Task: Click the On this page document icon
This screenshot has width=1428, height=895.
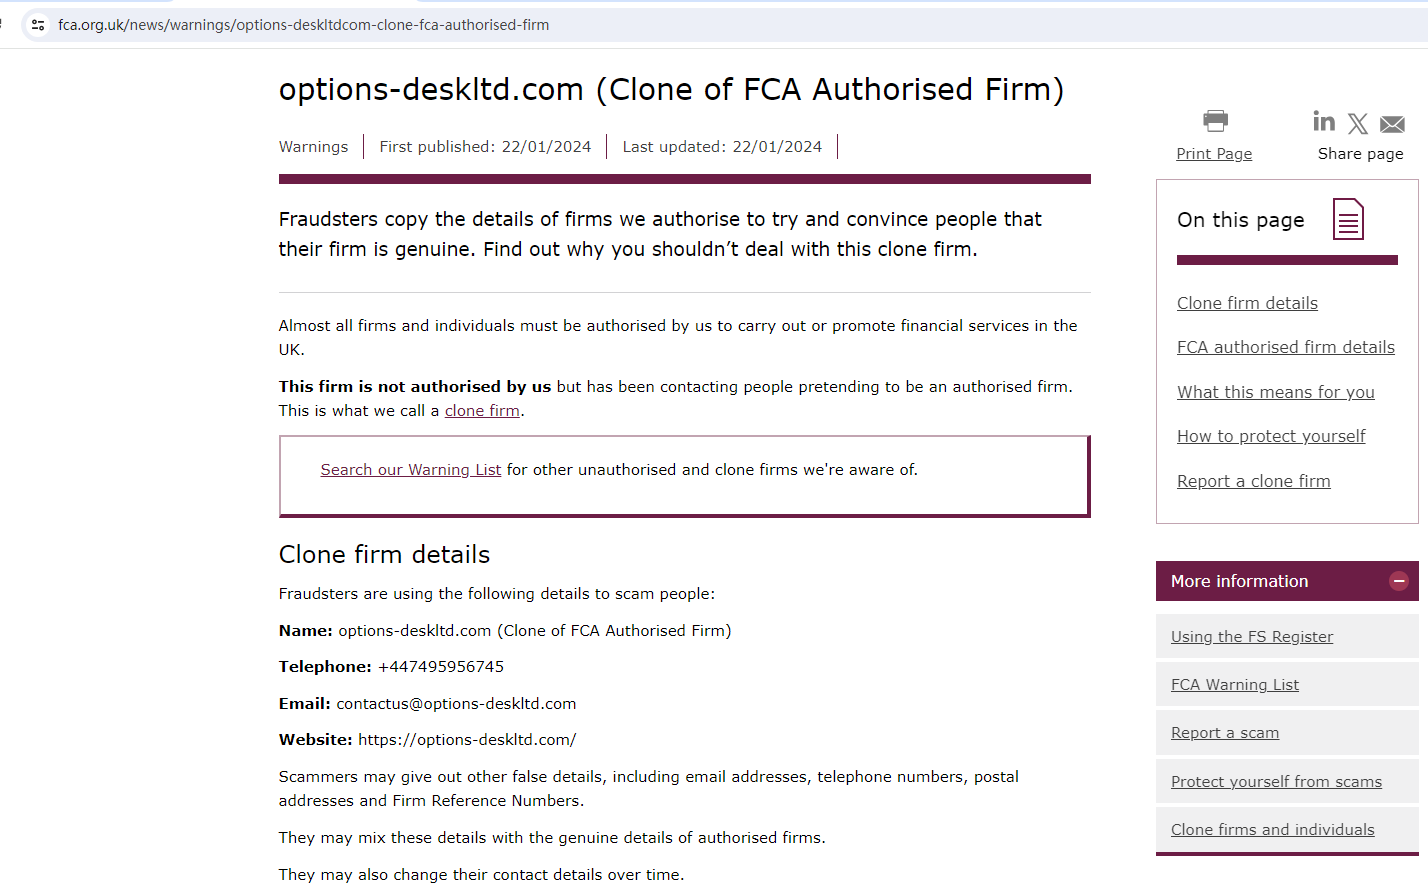Action: click(1348, 220)
